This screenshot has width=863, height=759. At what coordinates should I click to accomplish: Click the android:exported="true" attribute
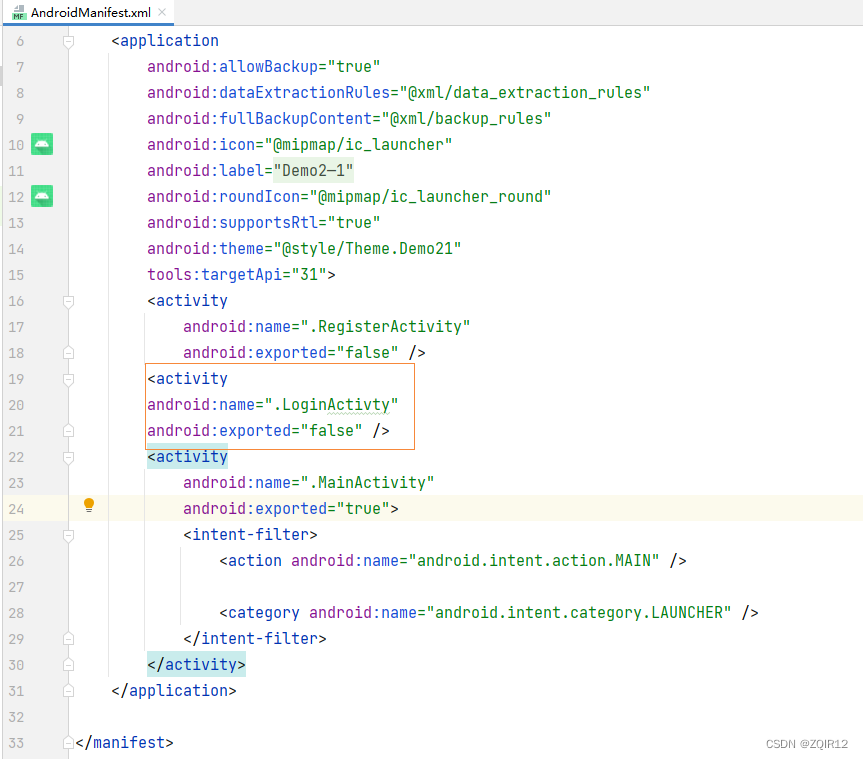tap(286, 509)
